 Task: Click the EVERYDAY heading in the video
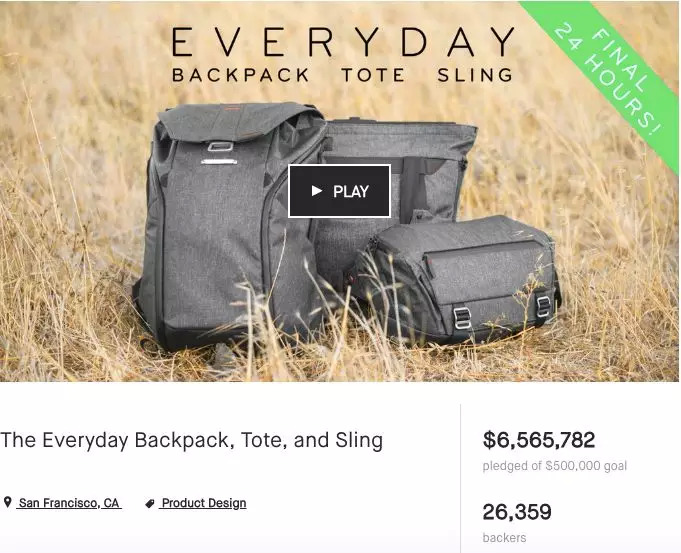point(343,42)
